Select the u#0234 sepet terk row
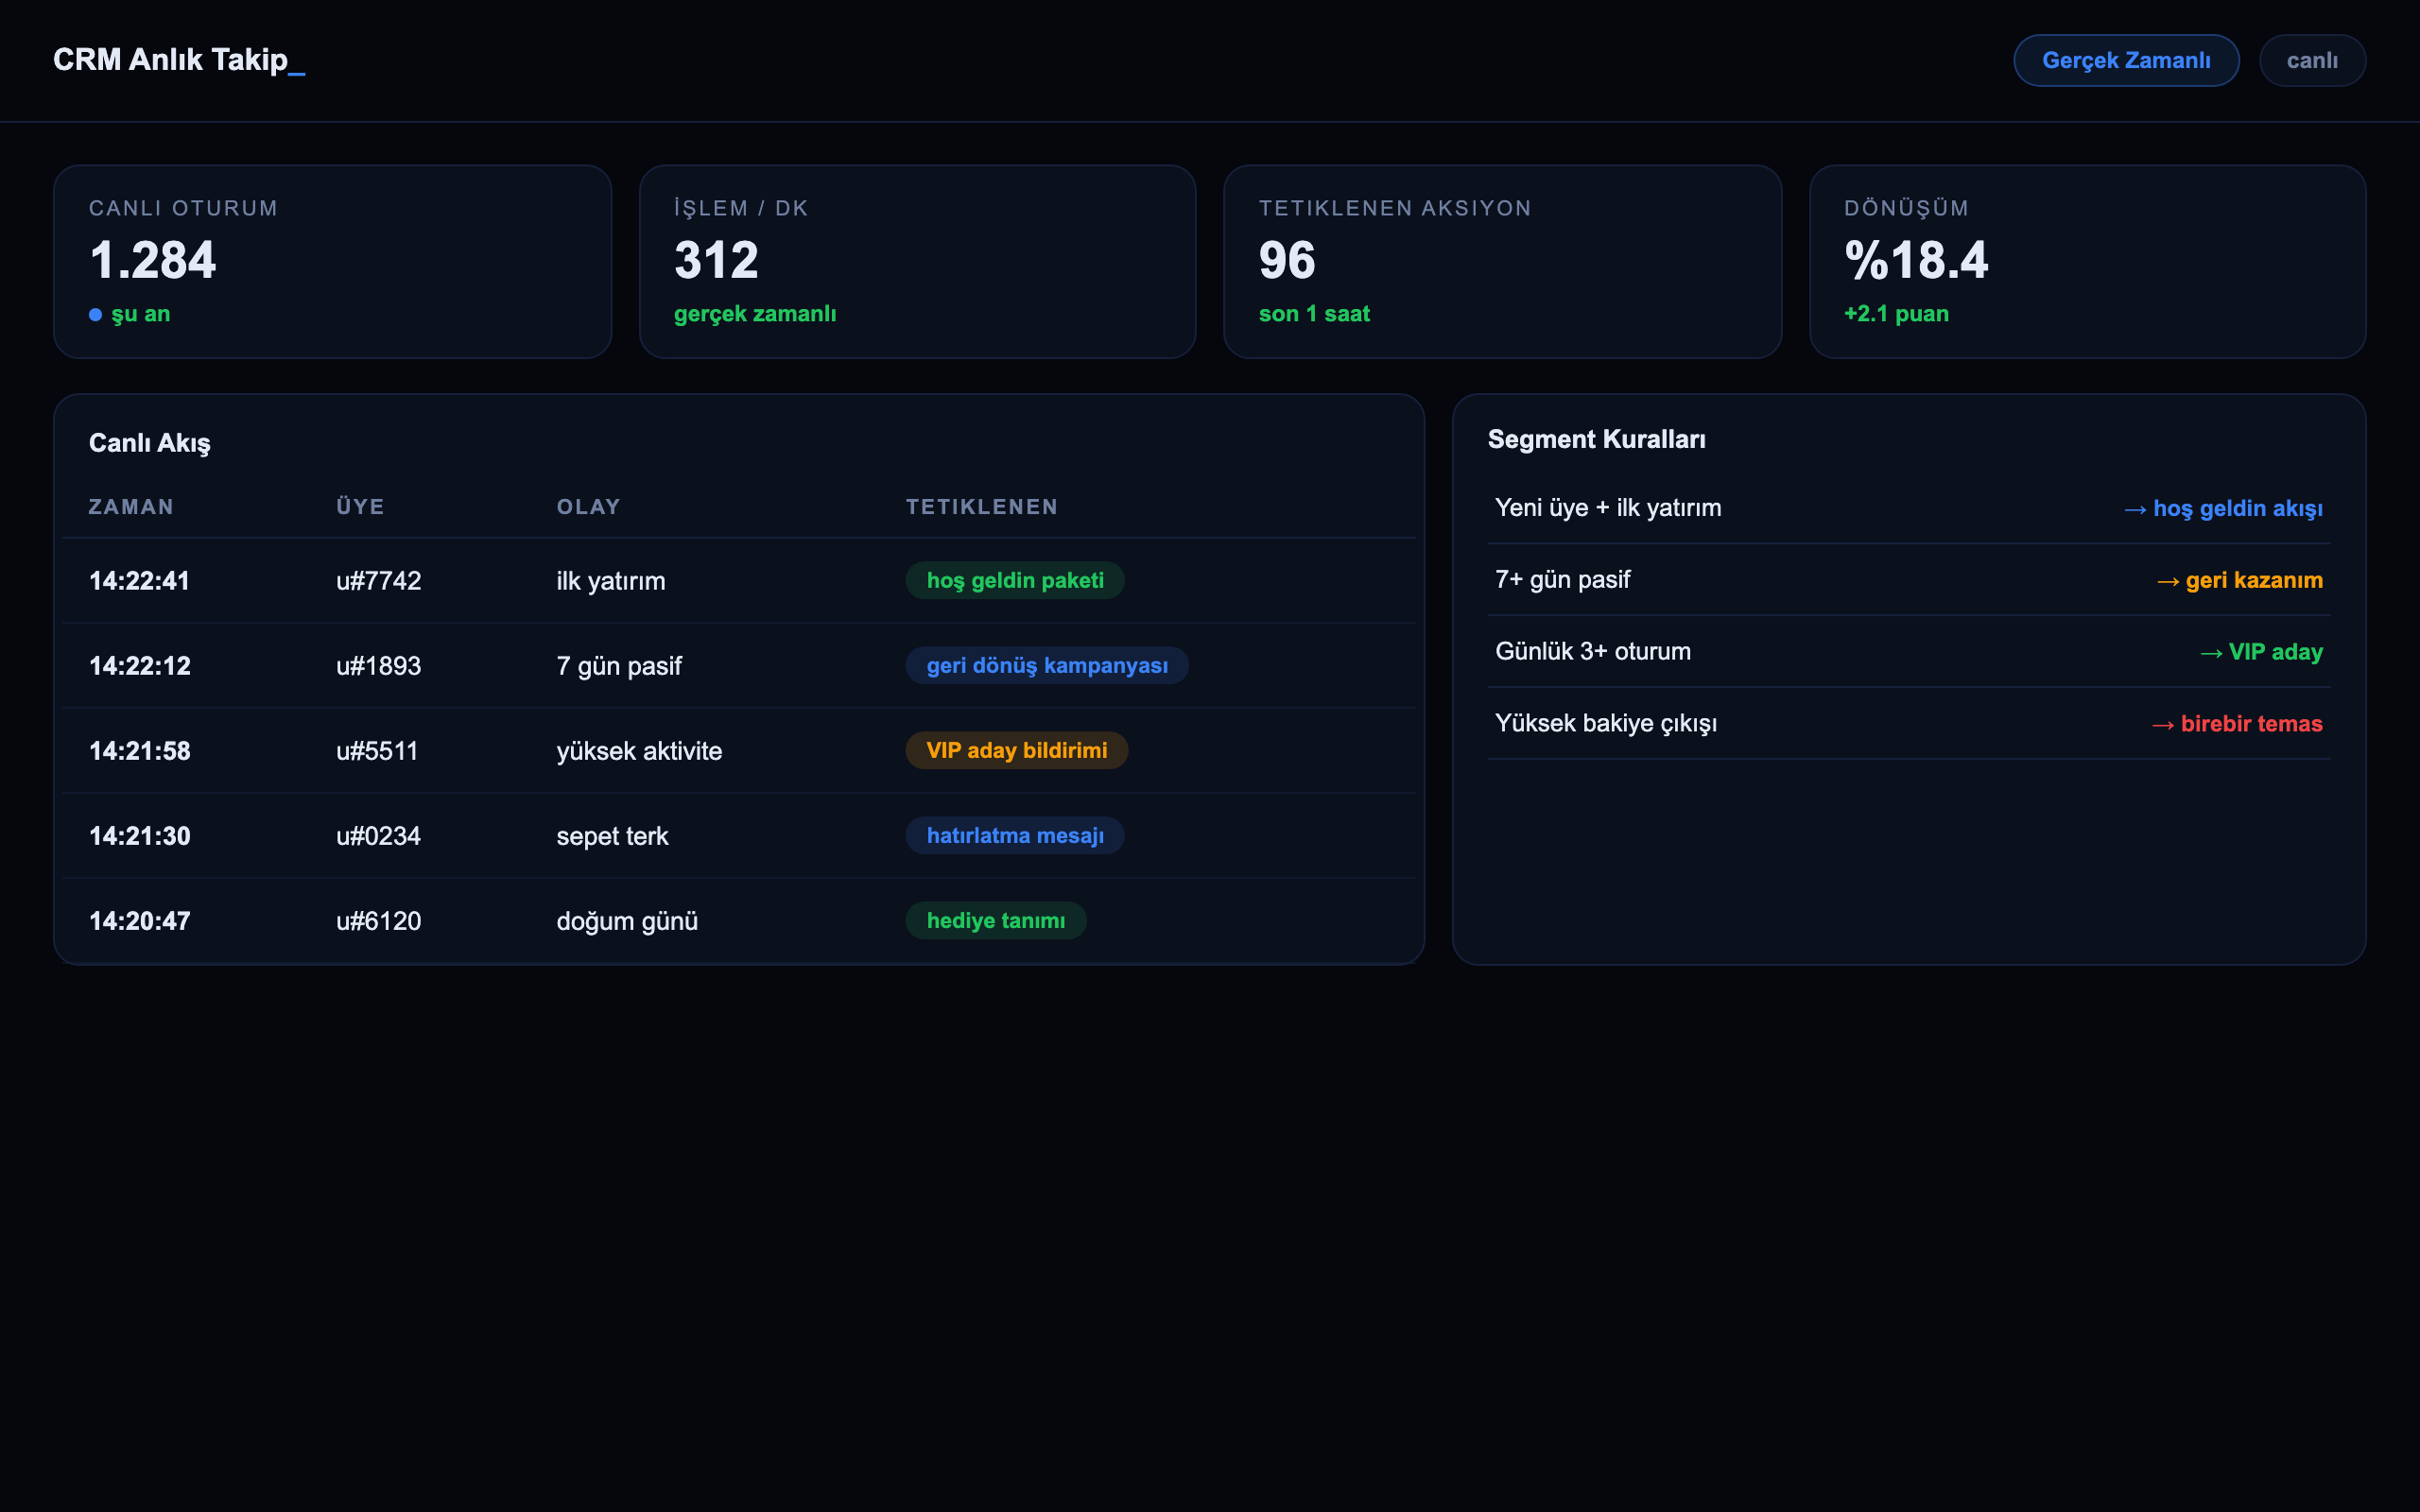This screenshot has height=1512, width=2420. (x=739, y=836)
